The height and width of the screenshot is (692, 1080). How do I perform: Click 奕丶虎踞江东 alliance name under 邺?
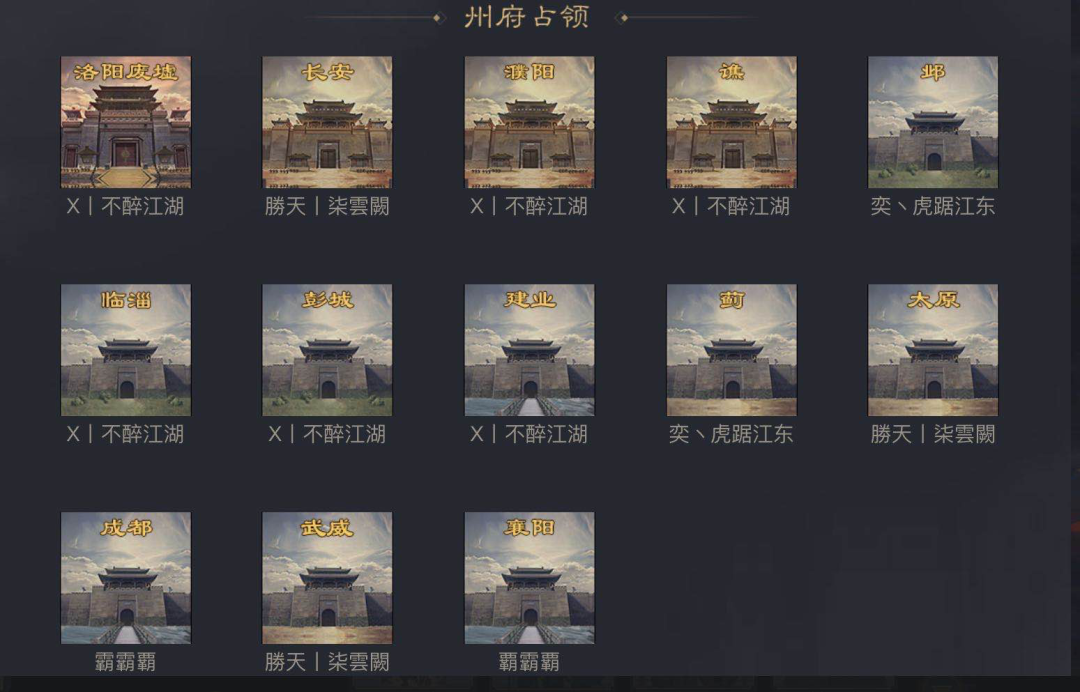[933, 206]
